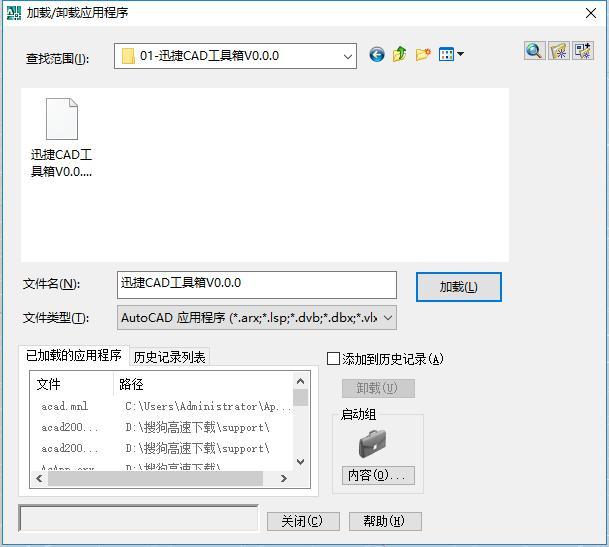Switch to 历史记录列表 tab
This screenshot has width=609, height=547.
coord(169,357)
